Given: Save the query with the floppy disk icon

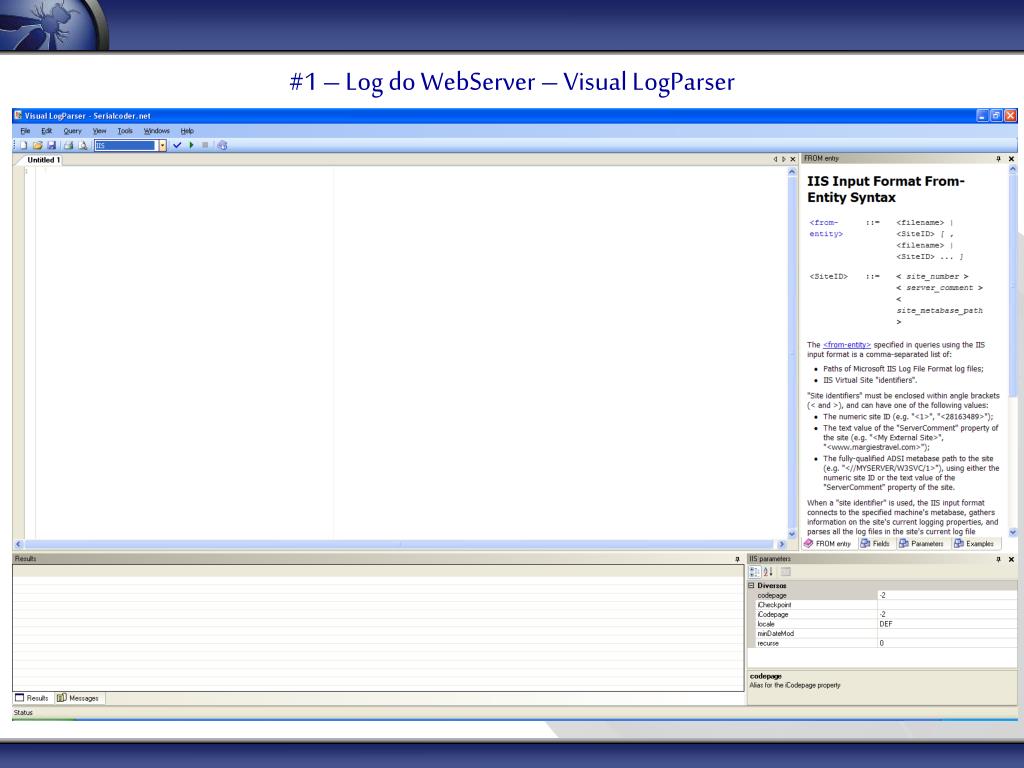Looking at the screenshot, I should (51, 146).
